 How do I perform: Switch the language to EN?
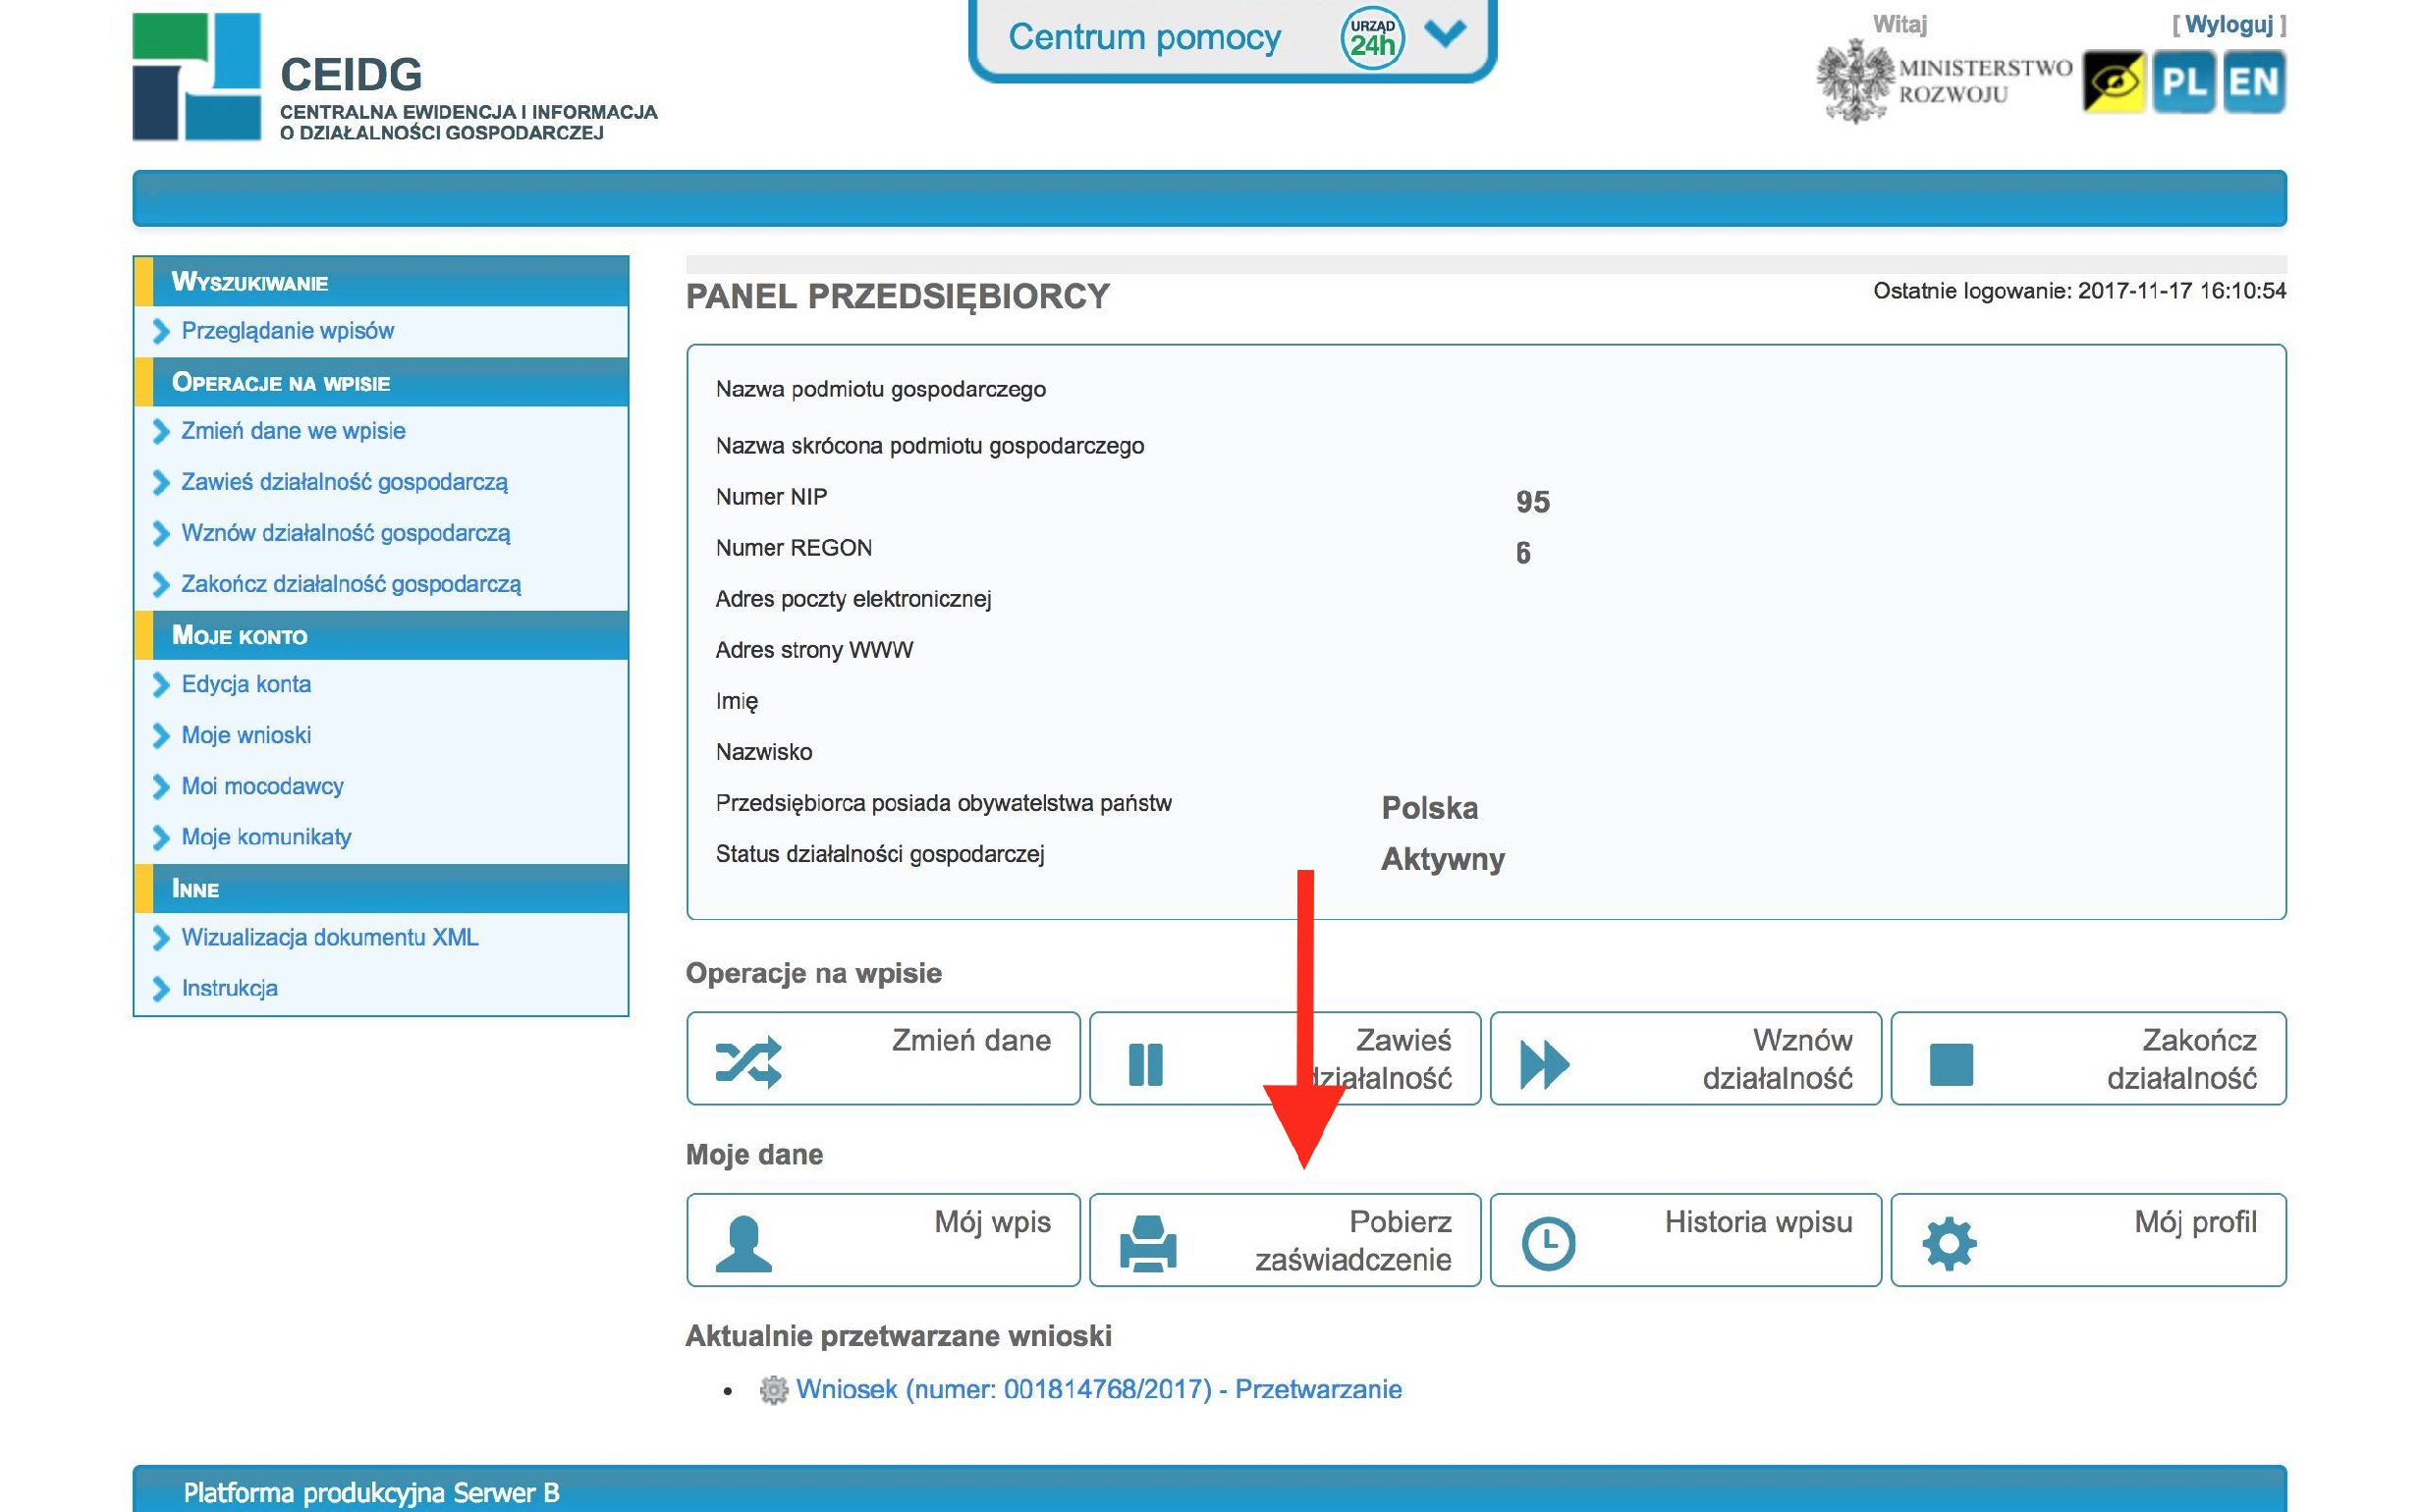click(x=2253, y=82)
